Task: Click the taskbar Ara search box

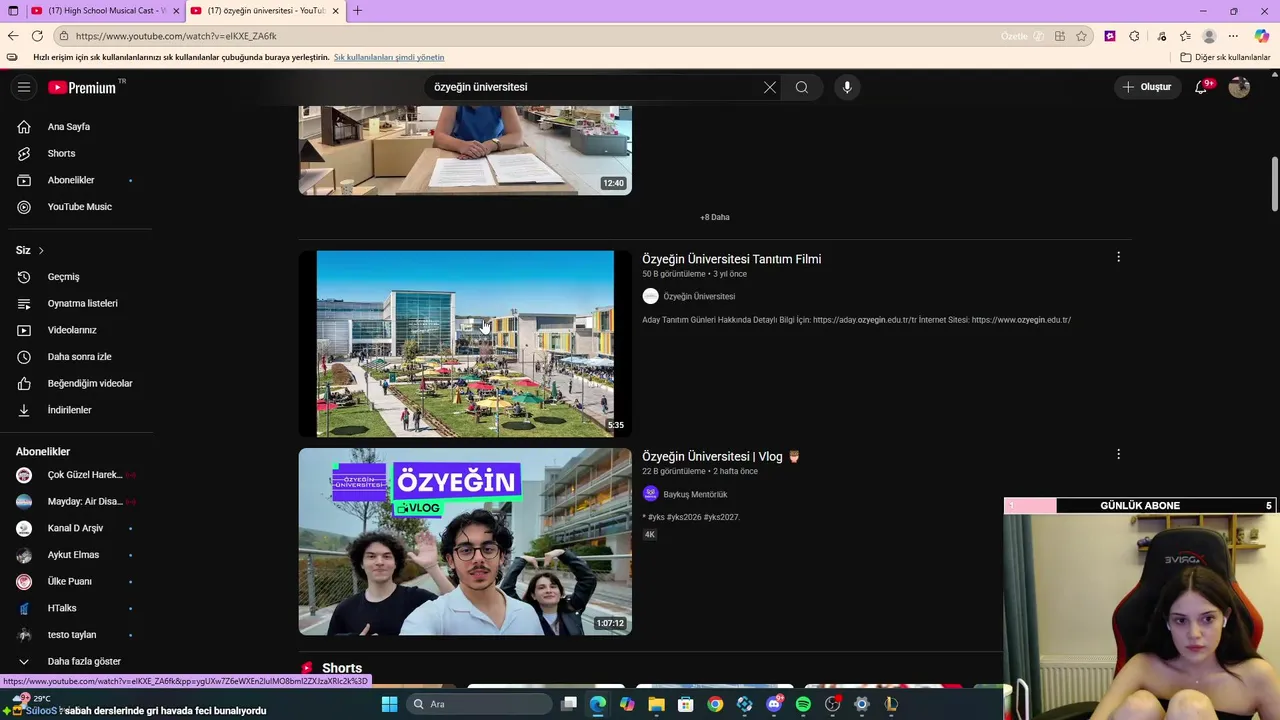Action: tap(480, 704)
